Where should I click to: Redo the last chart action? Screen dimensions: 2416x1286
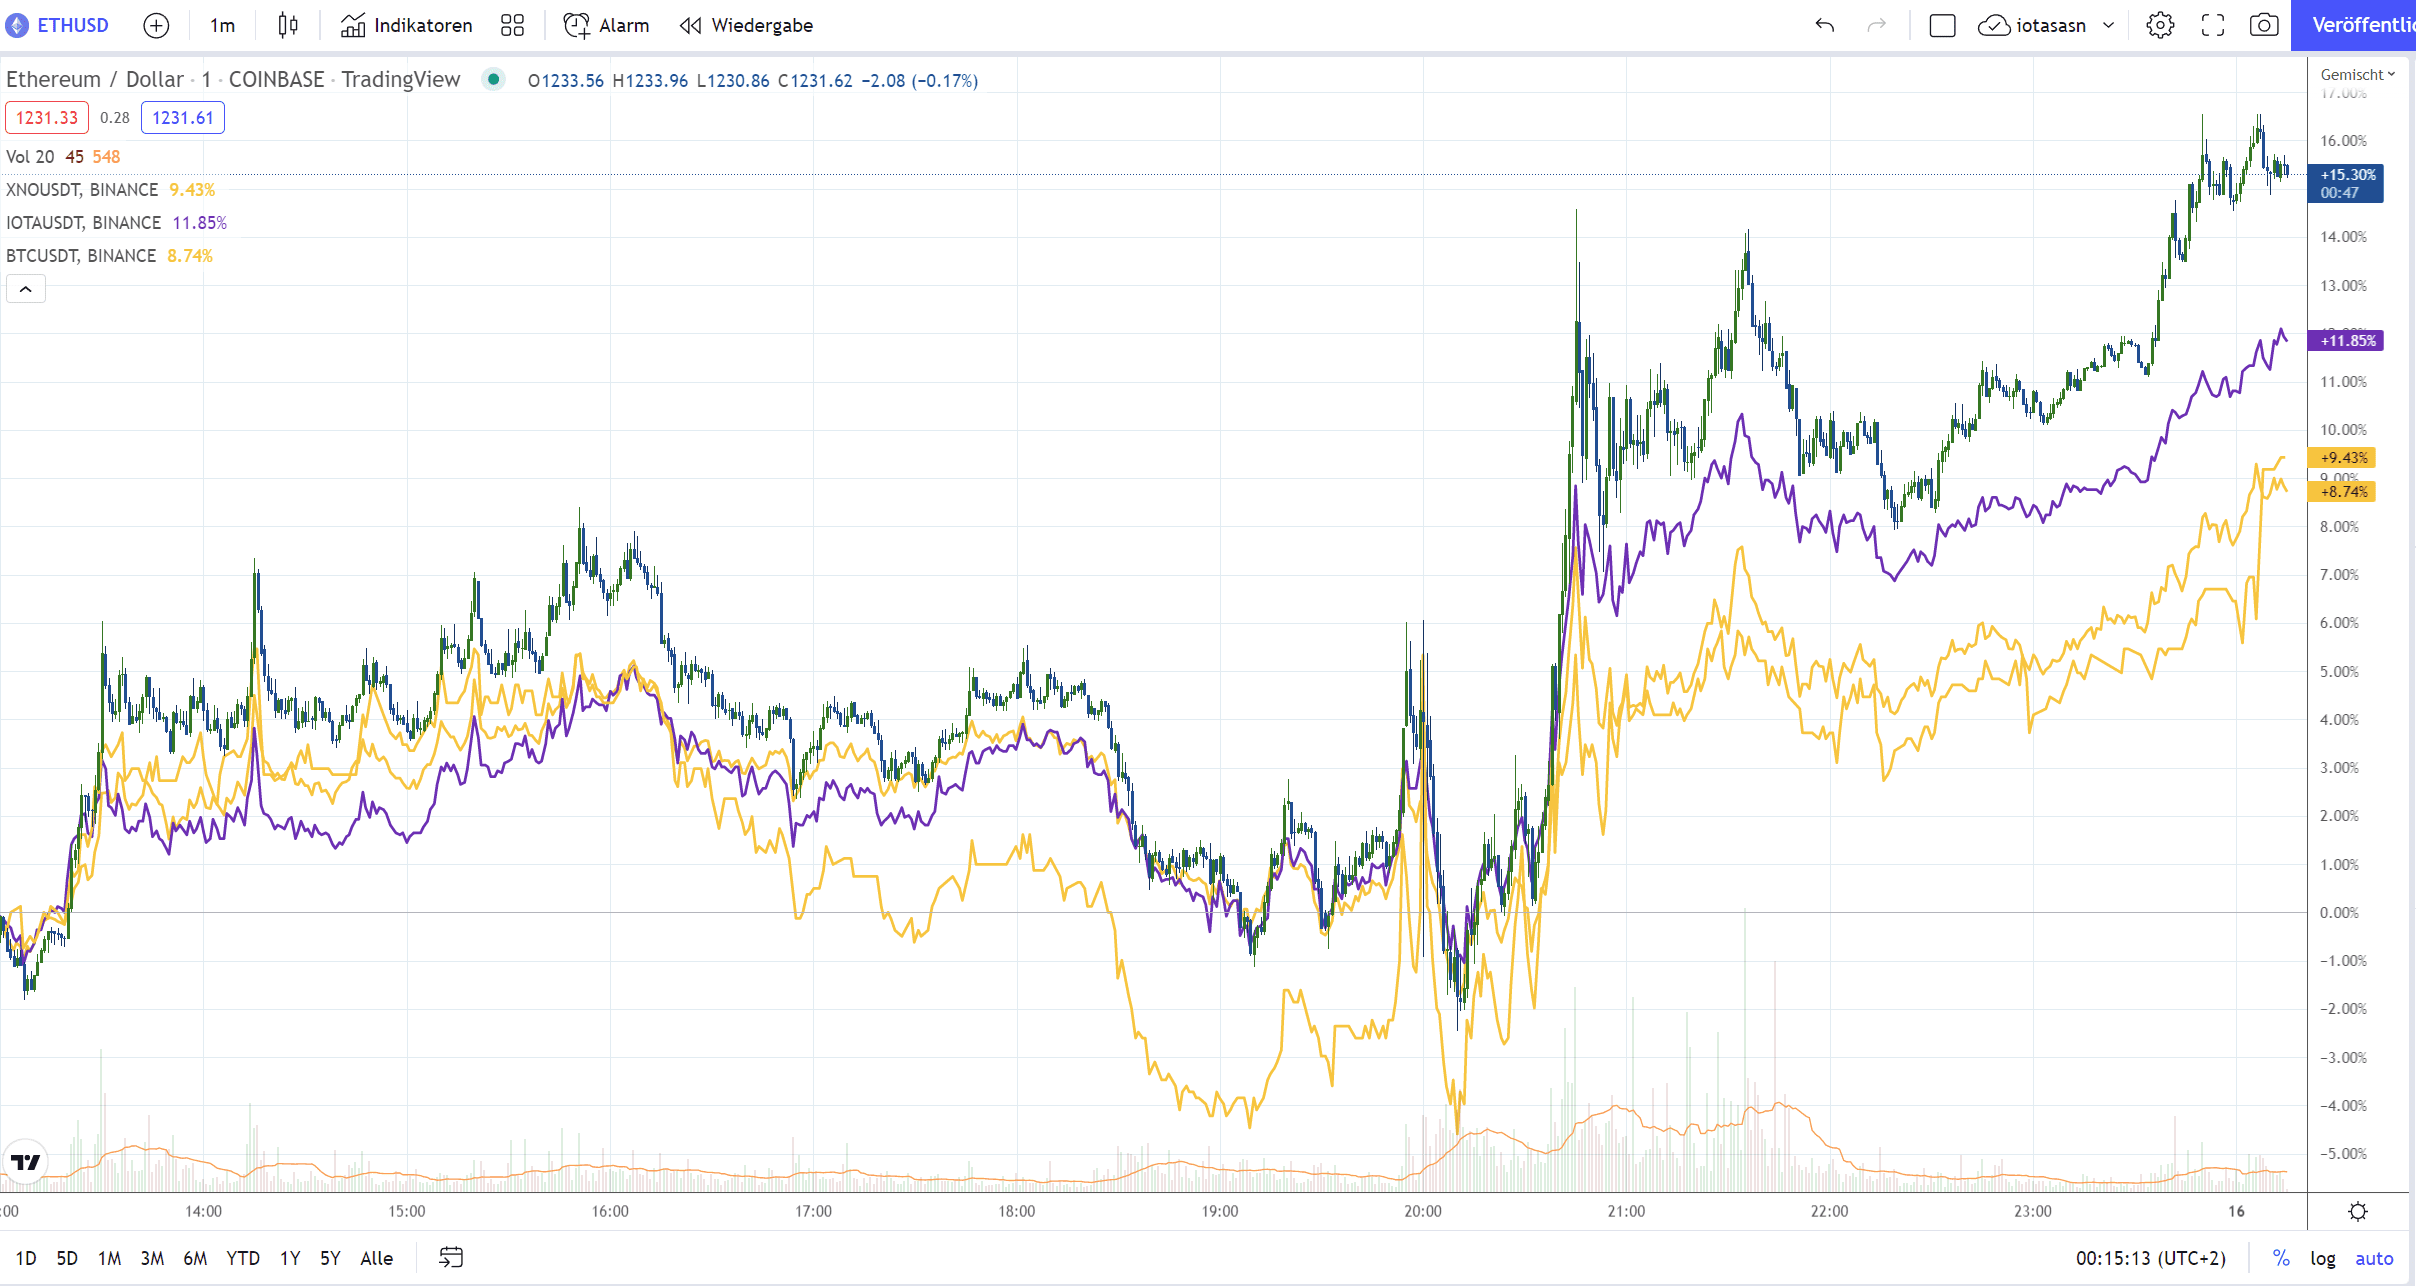click(1877, 25)
